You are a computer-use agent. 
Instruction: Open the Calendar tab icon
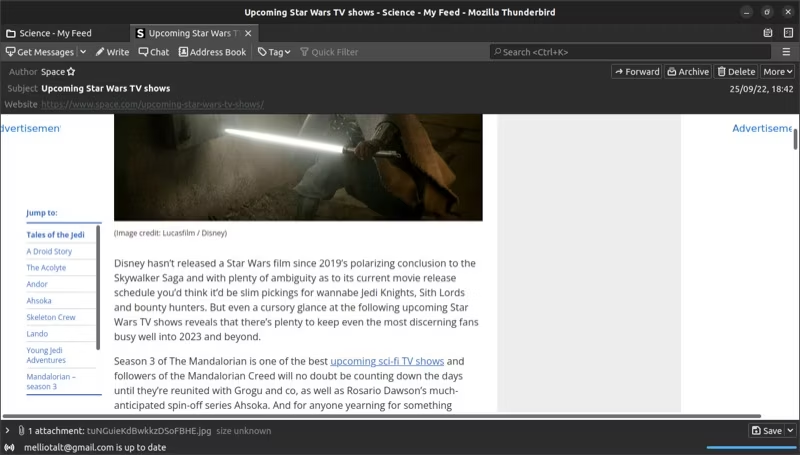768,33
